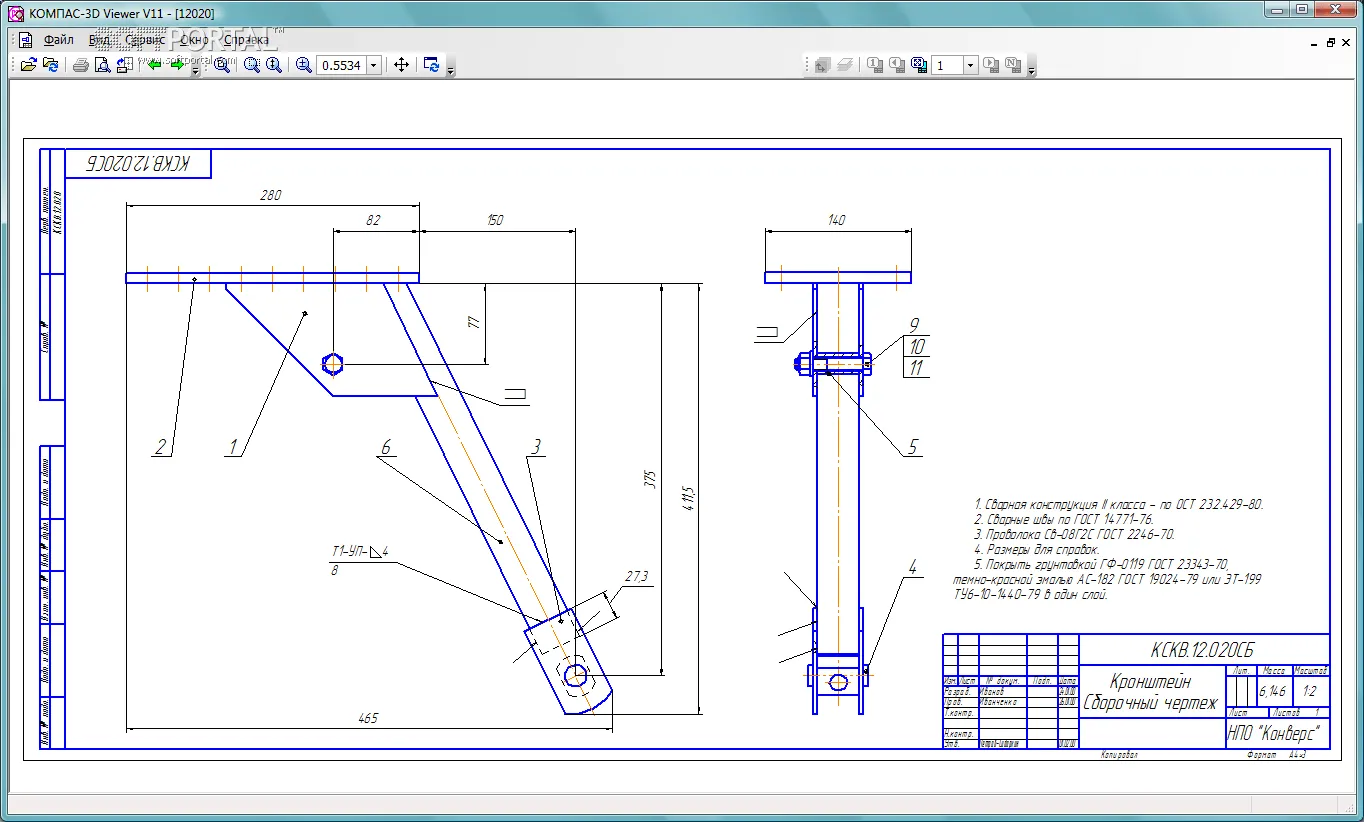
Task: Click the green left arrow icon
Action: (154, 65)
